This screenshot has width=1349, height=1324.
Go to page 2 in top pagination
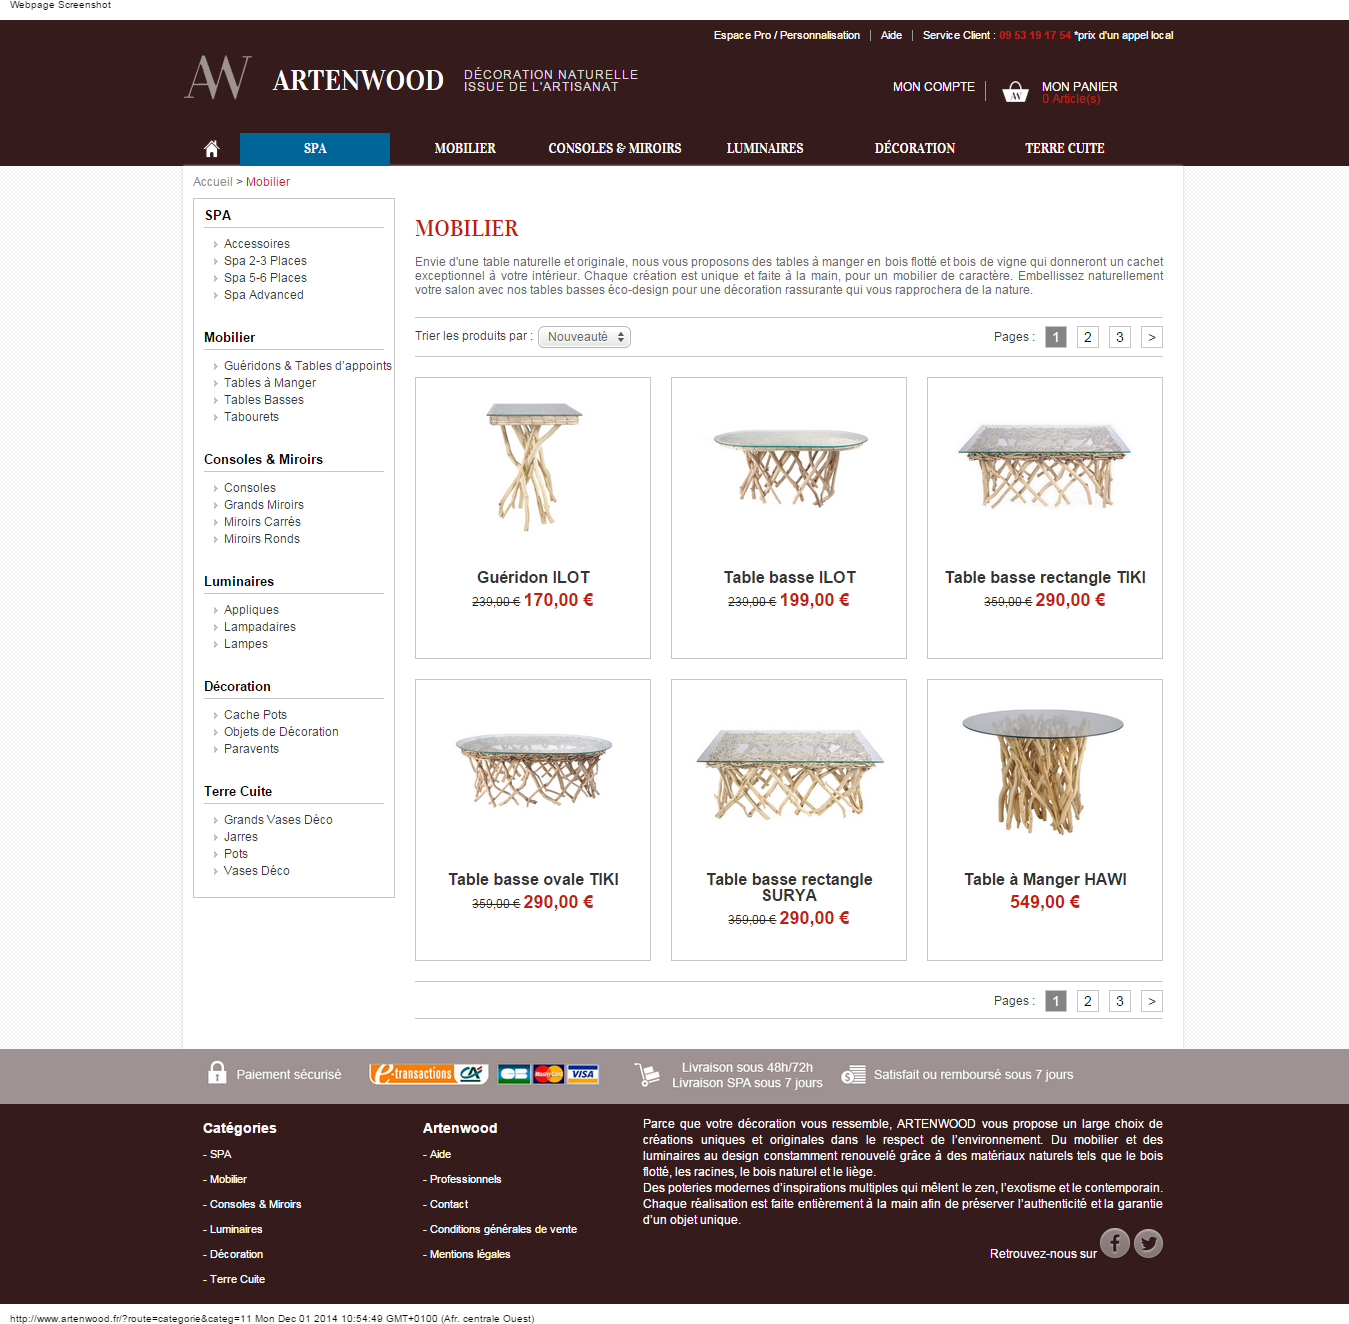1088,337
